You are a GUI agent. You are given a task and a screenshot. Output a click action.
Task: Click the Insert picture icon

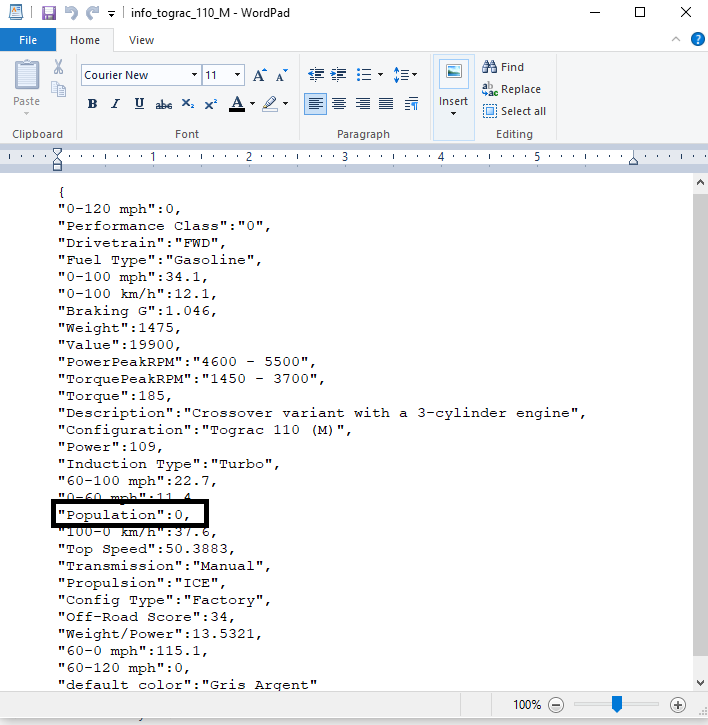point(454,73)
